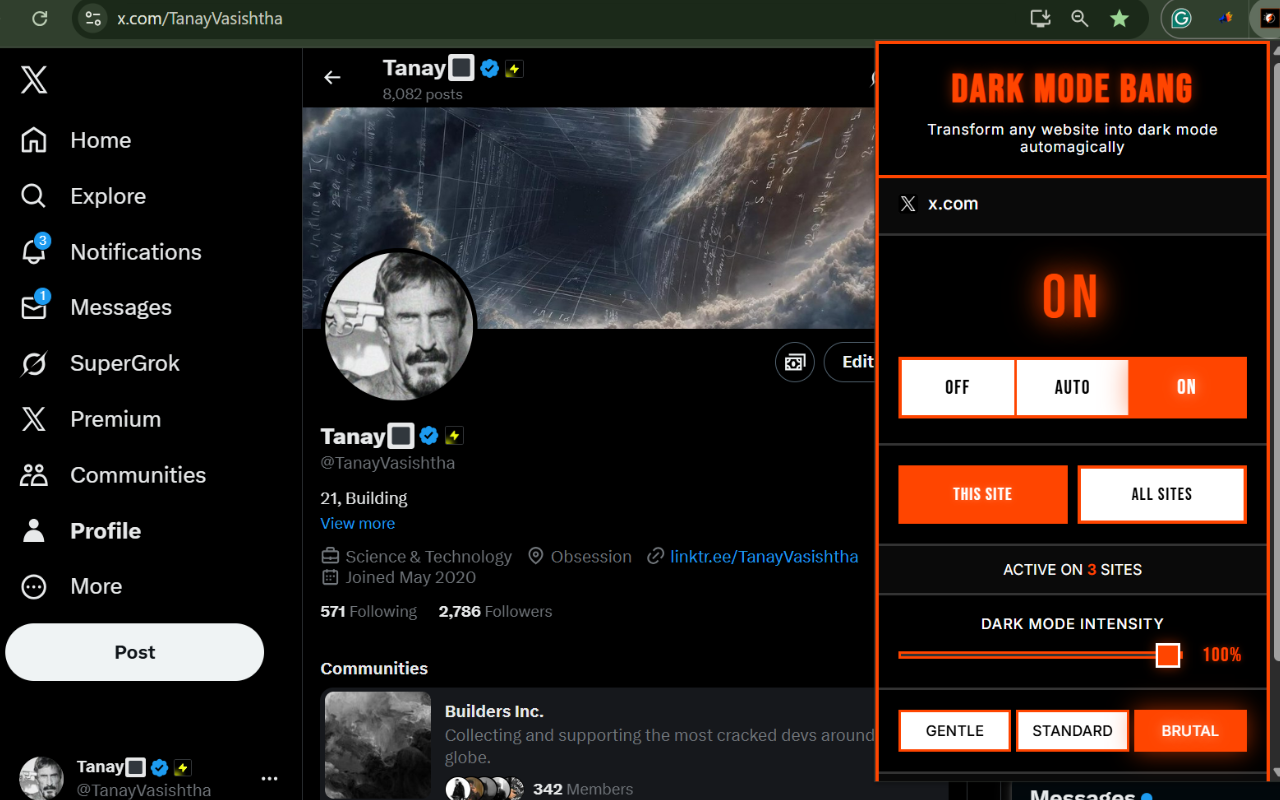Click the site information icon in address bar
The width and height of the screenshot is (1280, 800).
click(x=93, y=18)
